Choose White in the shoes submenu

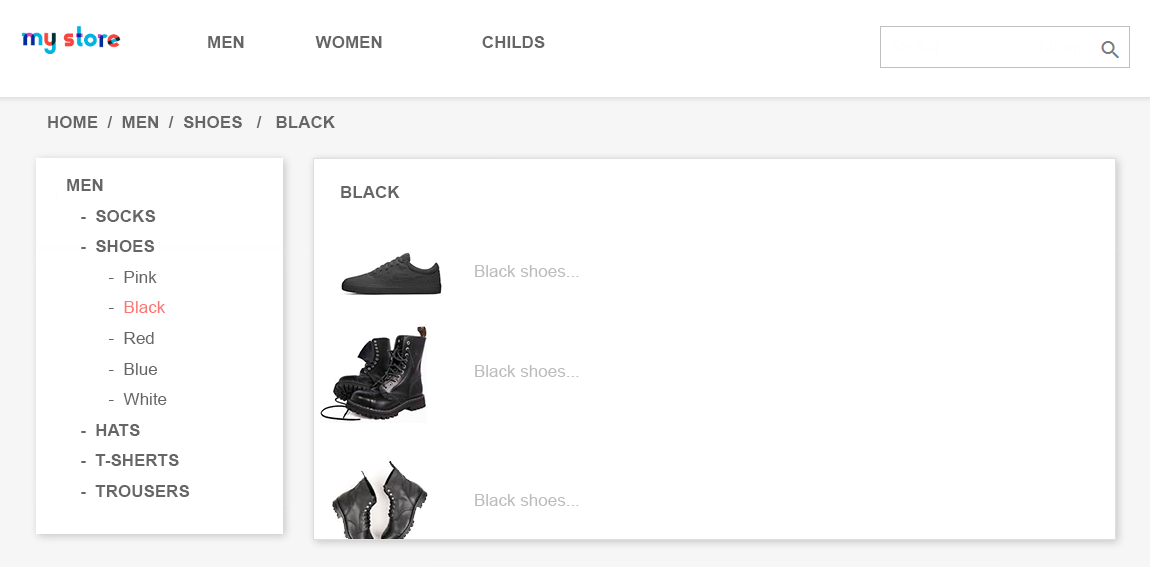coord(145,399)
